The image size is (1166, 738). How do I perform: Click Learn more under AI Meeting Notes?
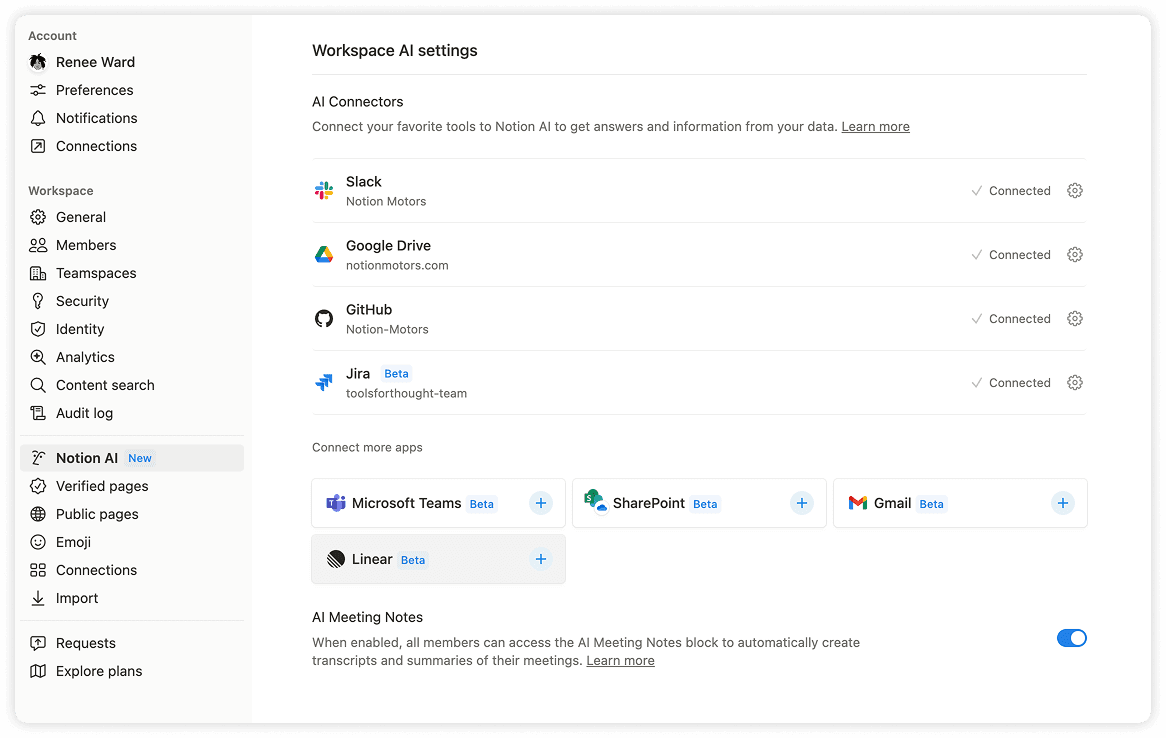[x=619, y=660]
